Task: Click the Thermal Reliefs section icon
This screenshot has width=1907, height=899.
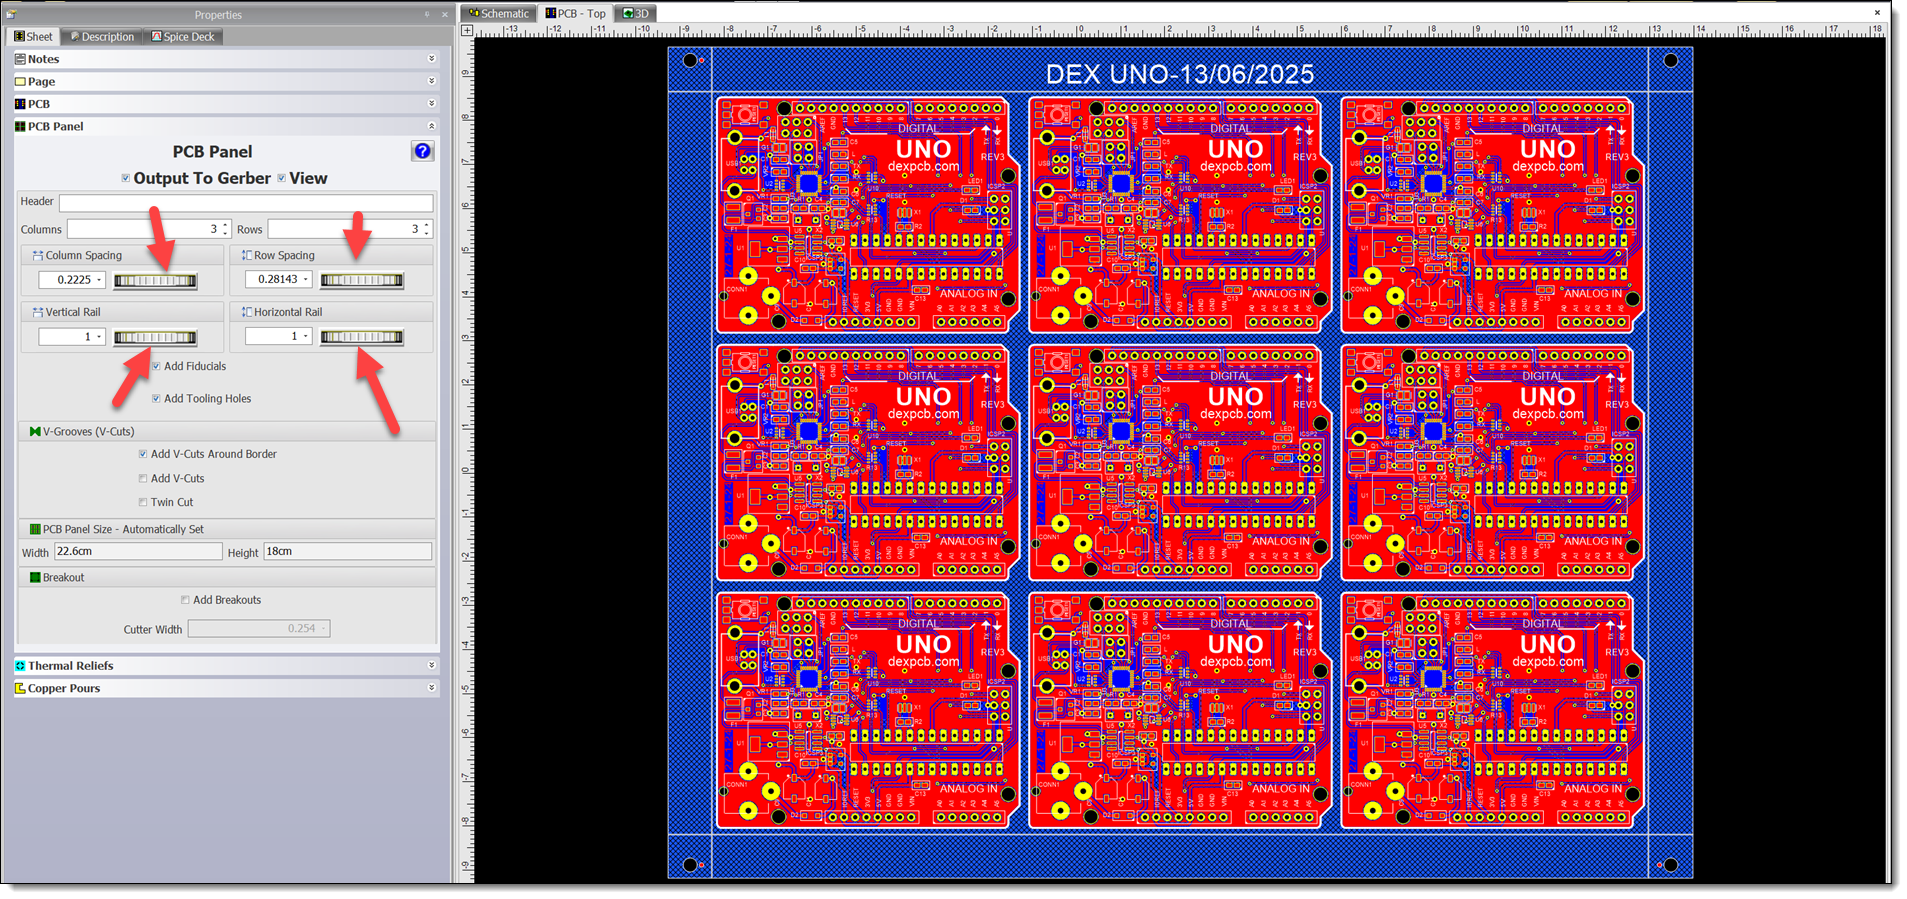Action: (20, 666)
